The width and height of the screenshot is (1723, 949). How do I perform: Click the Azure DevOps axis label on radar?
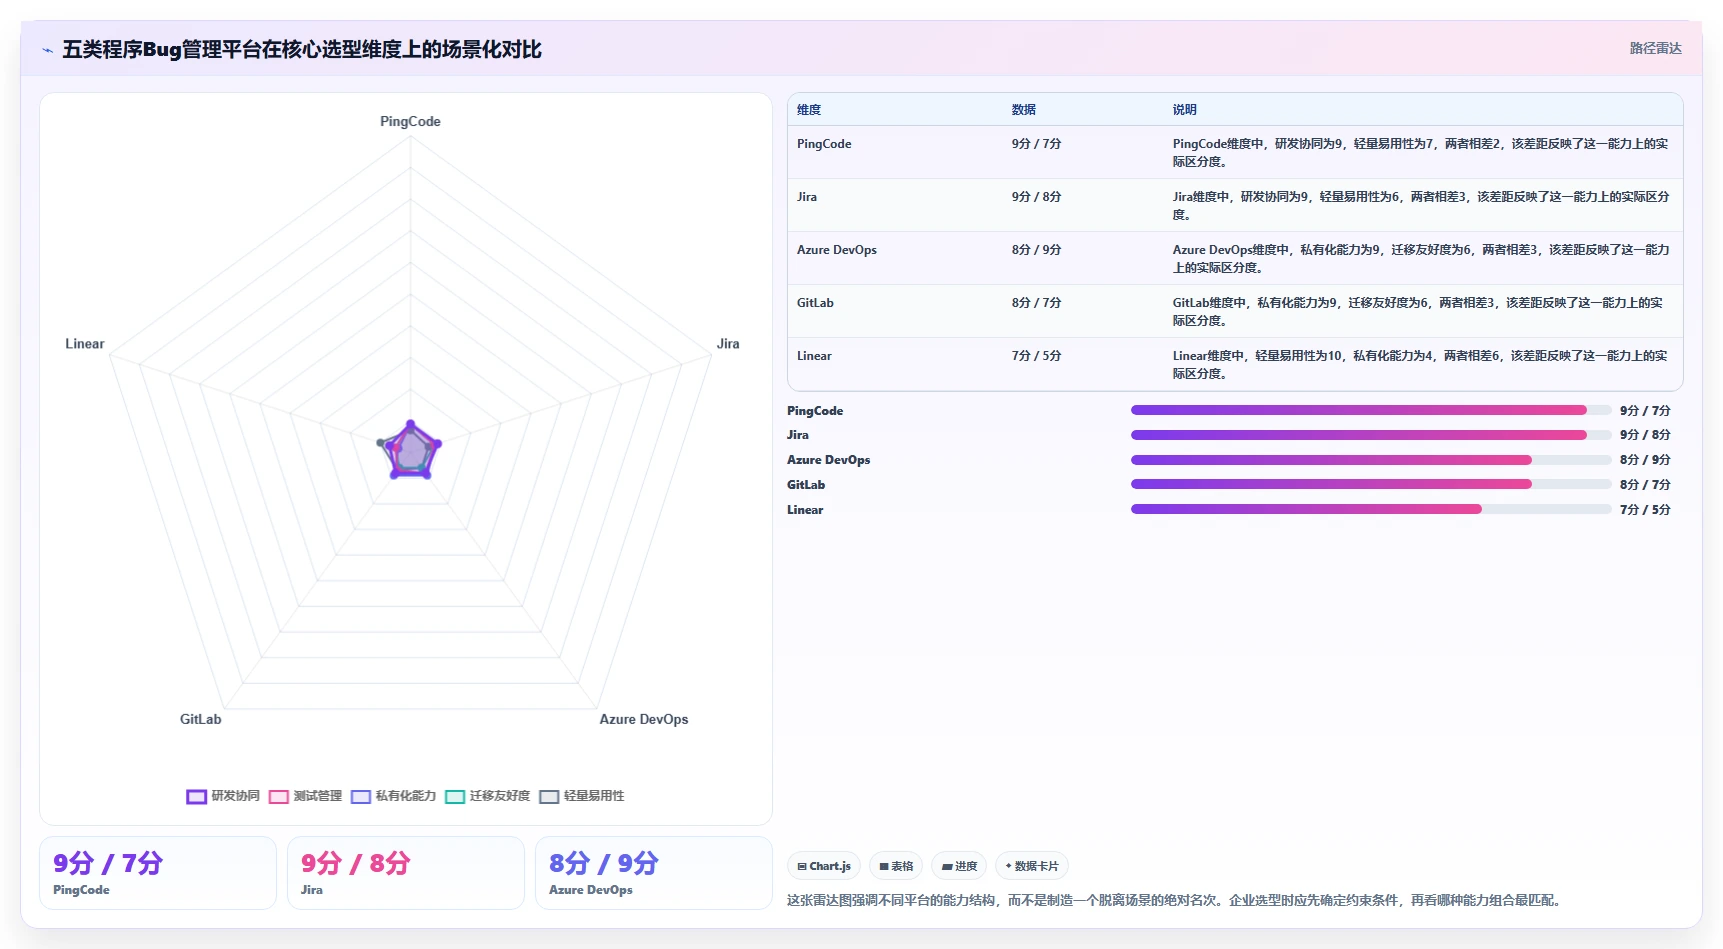[x=644, y=720]
